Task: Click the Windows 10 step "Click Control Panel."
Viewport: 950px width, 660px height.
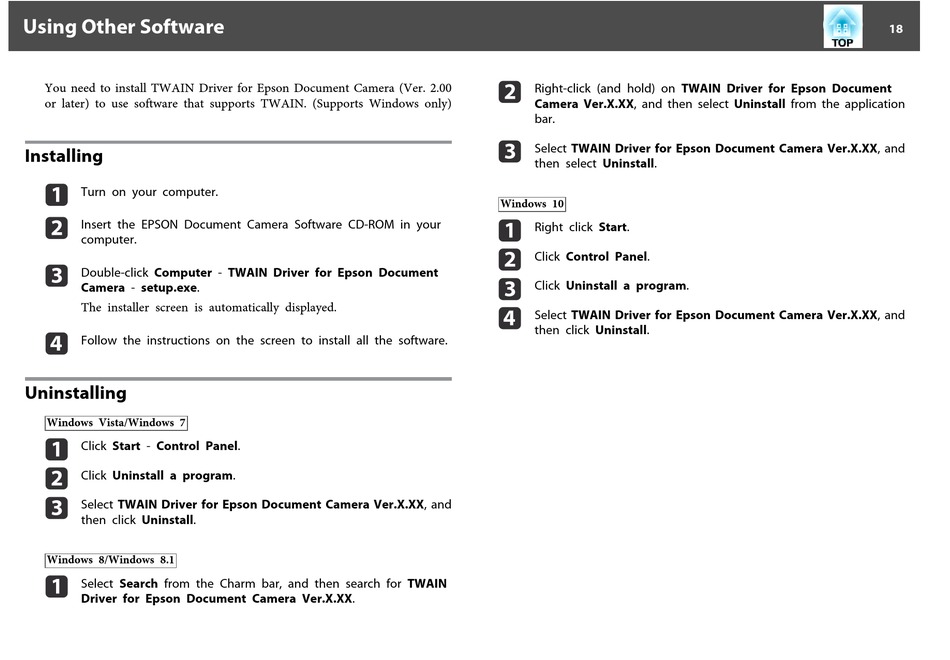Action: coord(592,256)
